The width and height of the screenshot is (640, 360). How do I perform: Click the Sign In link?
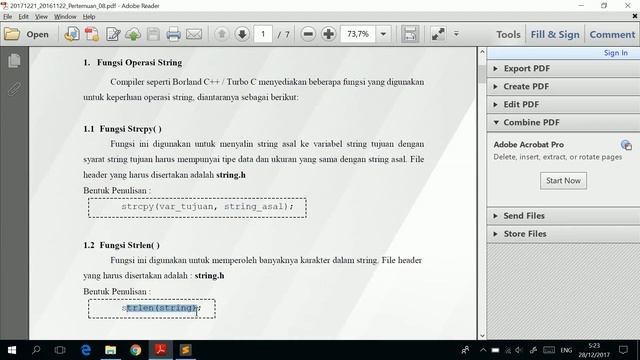[616, 53]
